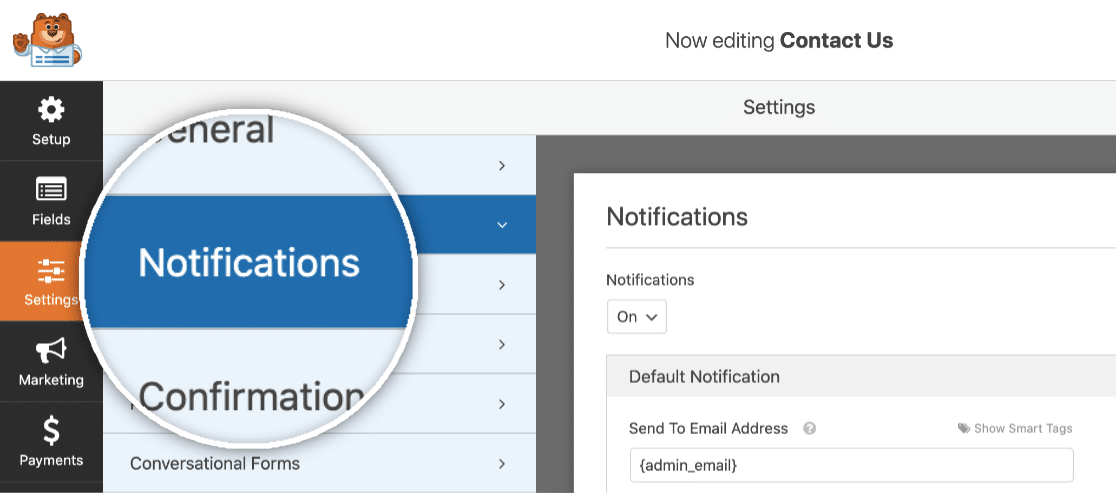This screenshot has height=494, width=1116.
Task: Open the Notifications On dropdown
Action: coord(636,317)
